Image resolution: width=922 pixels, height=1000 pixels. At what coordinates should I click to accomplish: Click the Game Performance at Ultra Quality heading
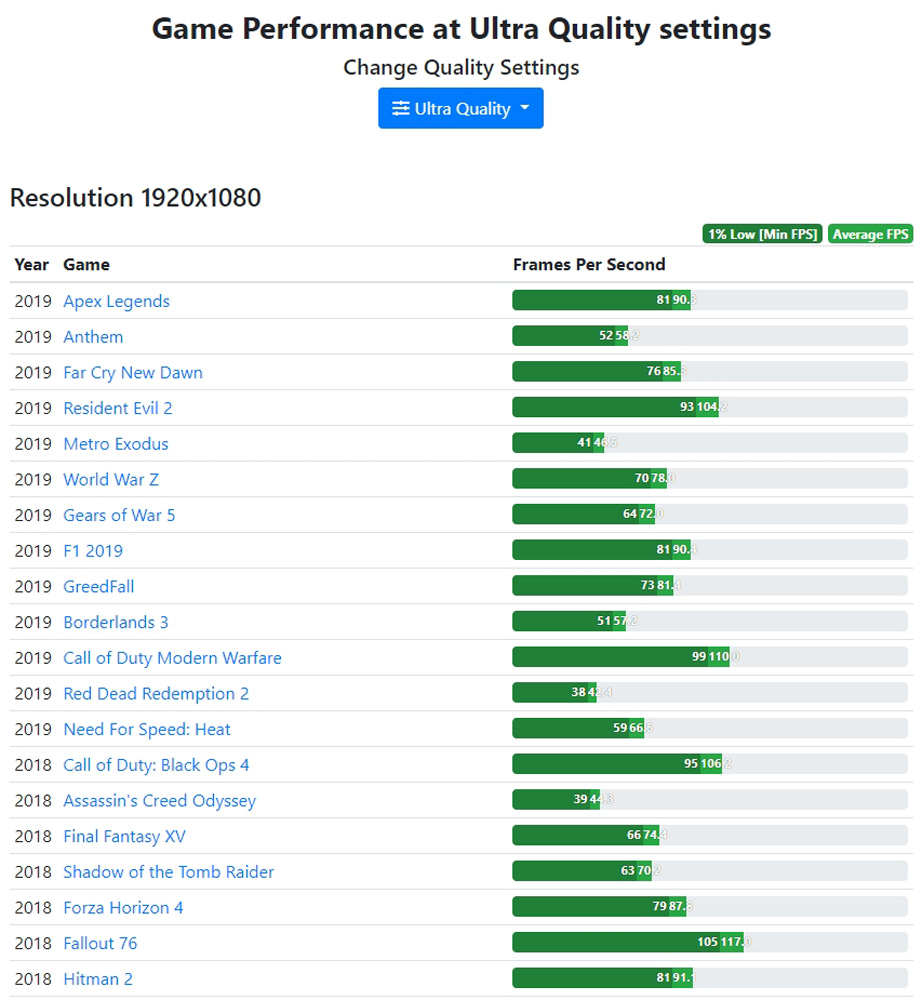(x=461, y=29)
